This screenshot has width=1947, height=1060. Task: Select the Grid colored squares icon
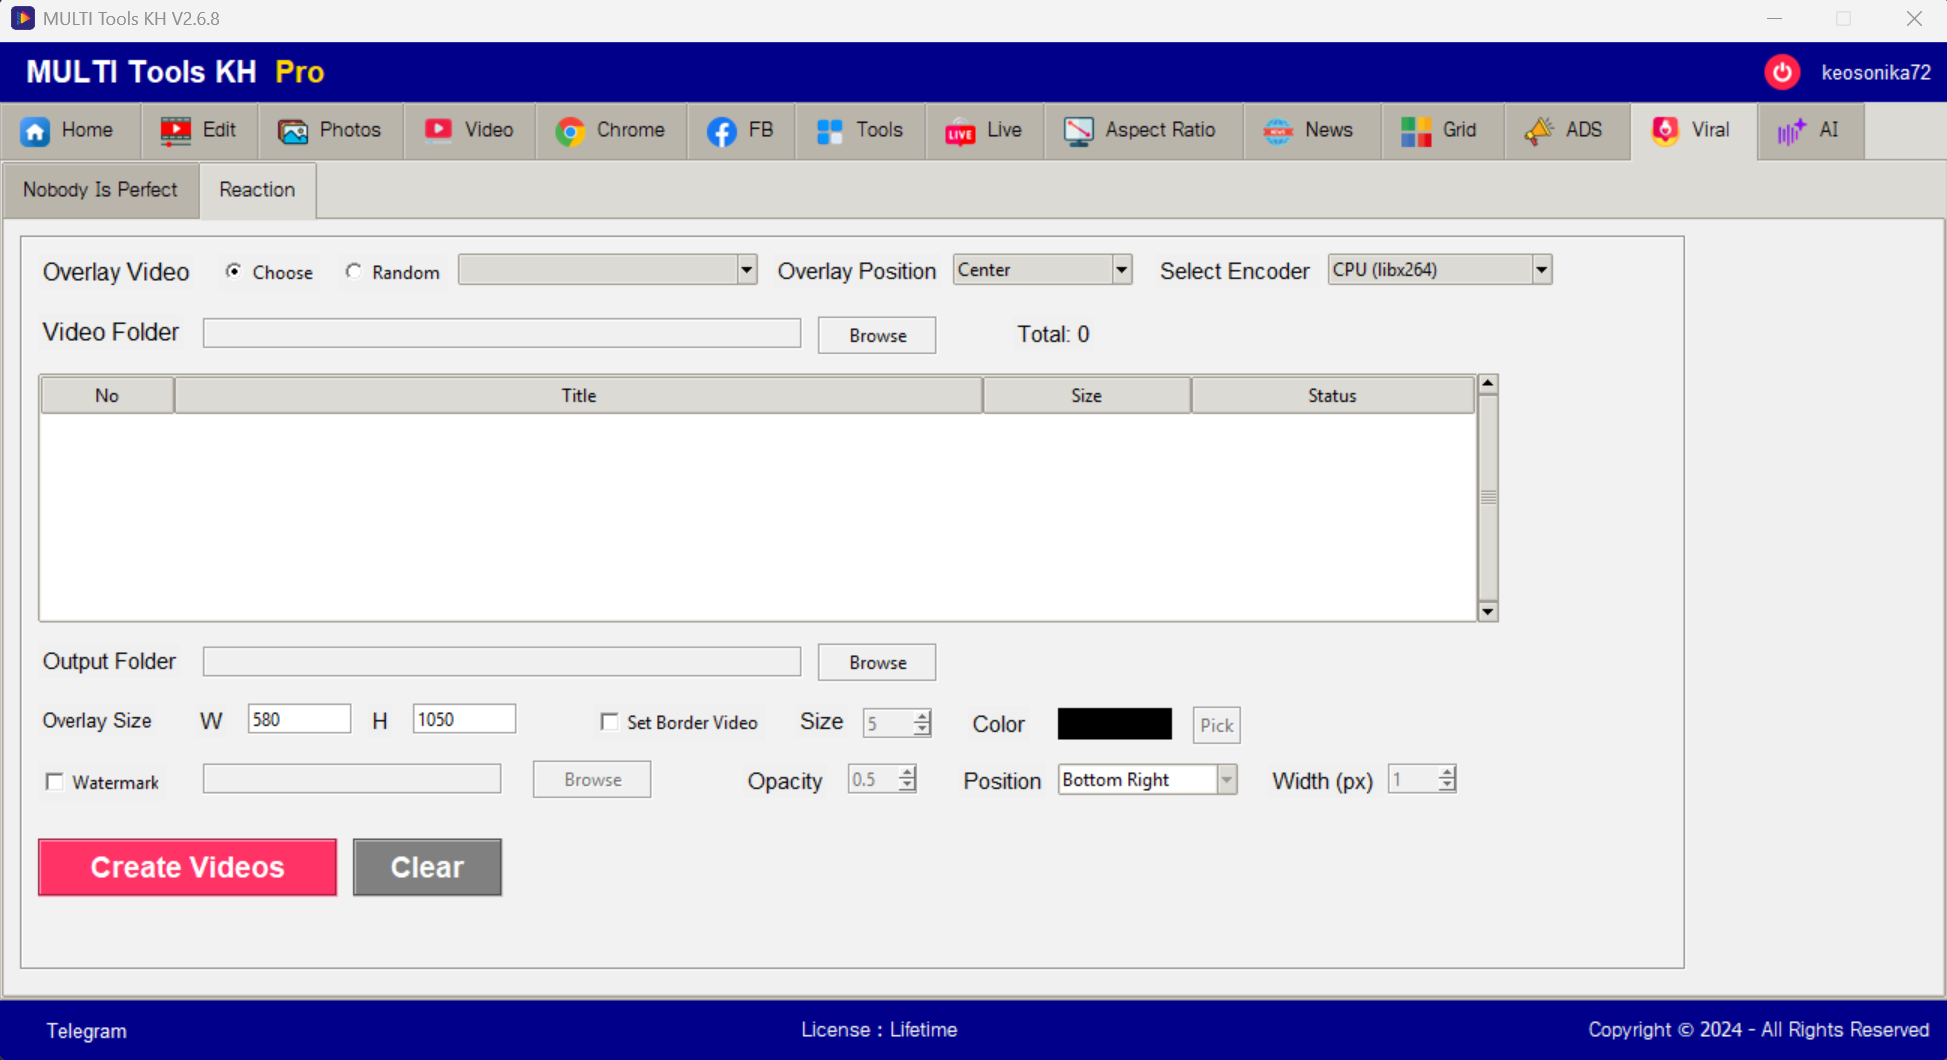(x=1416, y=131)
